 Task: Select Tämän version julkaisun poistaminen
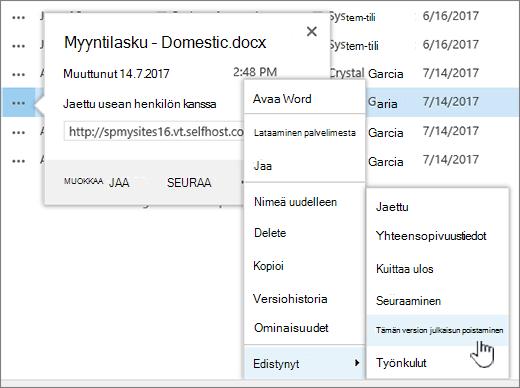(x=437, y=330)
